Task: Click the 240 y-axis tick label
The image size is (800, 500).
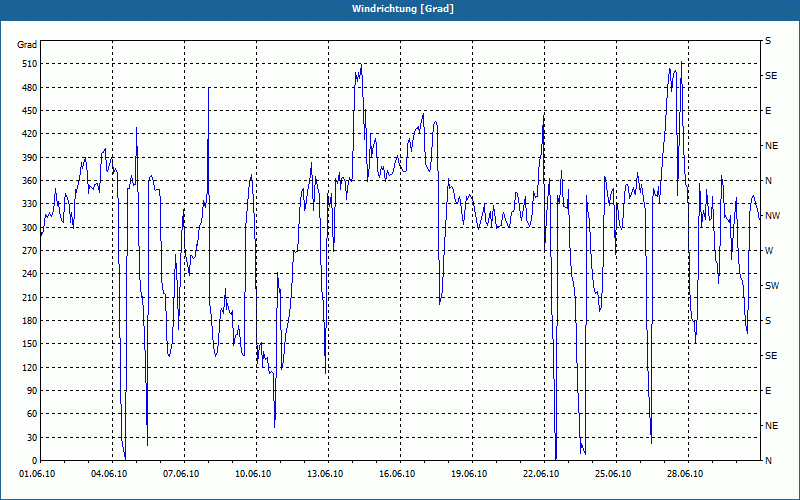Action: click(30, 274)
